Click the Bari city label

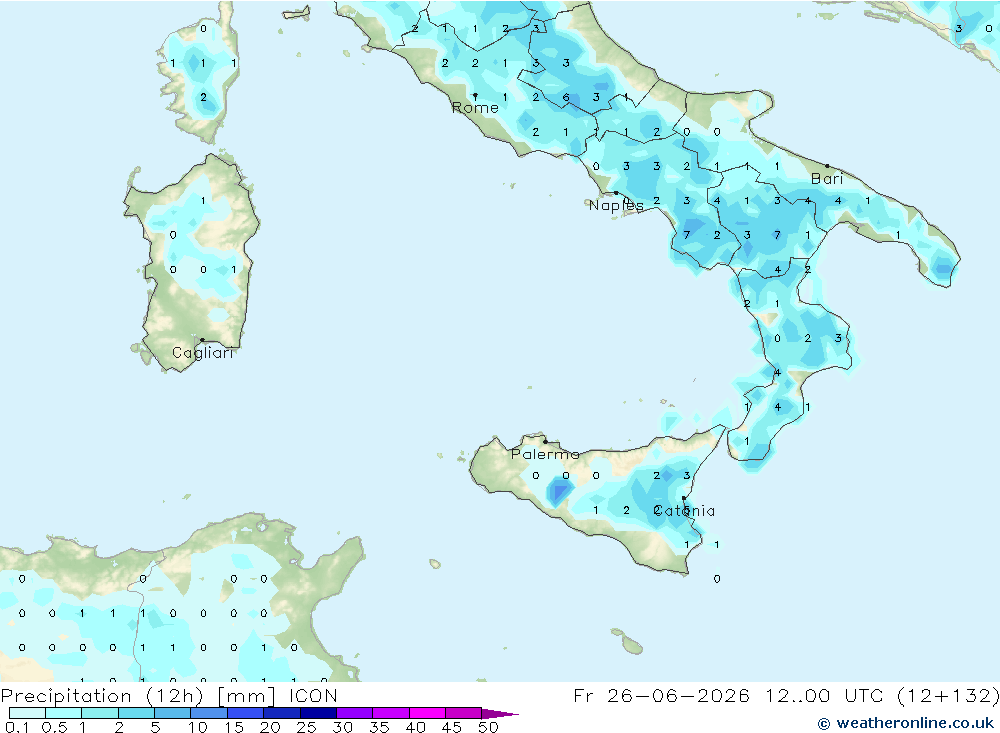pyautogui.click(x=827, y=179)
